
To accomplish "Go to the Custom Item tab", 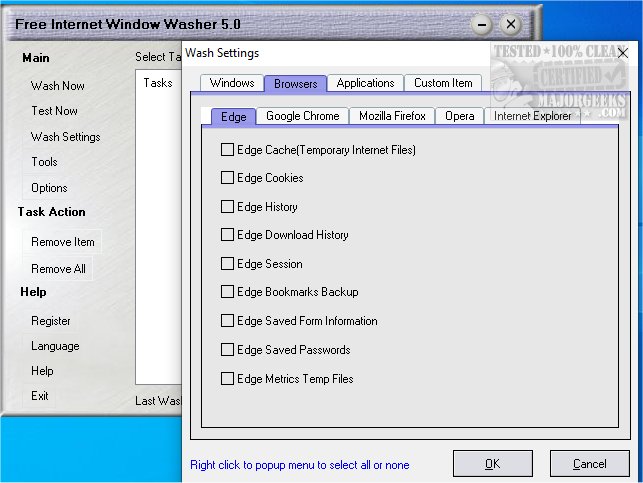I will coord(443,83).
